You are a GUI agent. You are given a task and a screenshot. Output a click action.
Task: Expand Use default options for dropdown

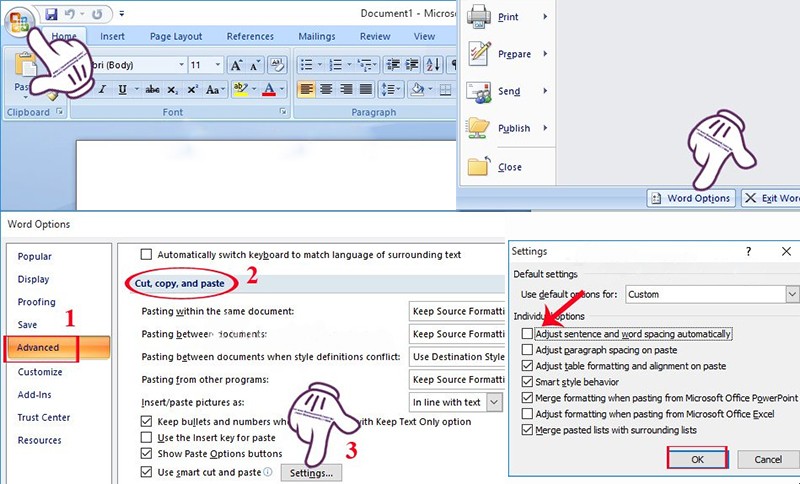[x=792, y=295]
